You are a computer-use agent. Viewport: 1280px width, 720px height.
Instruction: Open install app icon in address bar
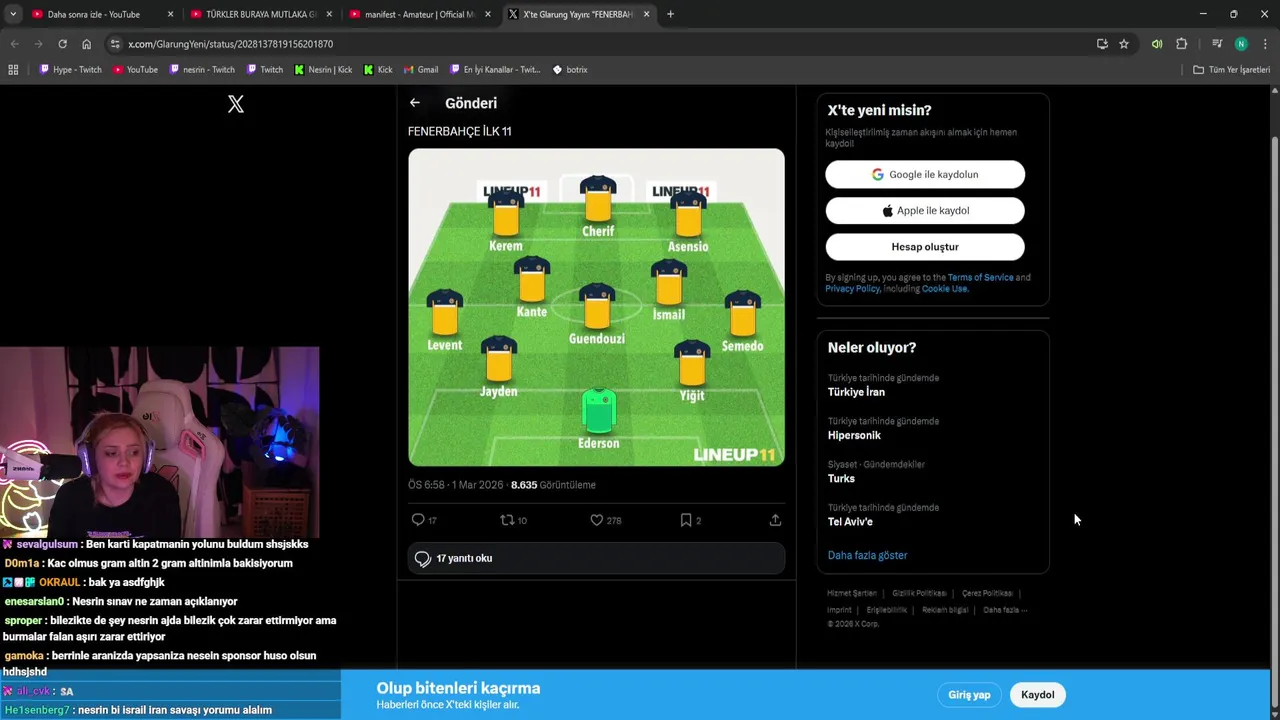pos(1102,44)
